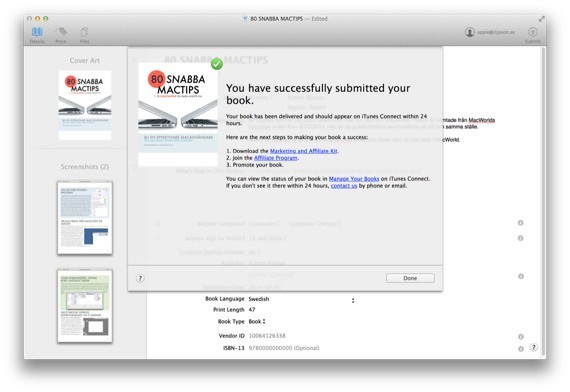Click the green checkmark success badge
The width and height of the screenshot is (570, 392).
click(217, 64)
